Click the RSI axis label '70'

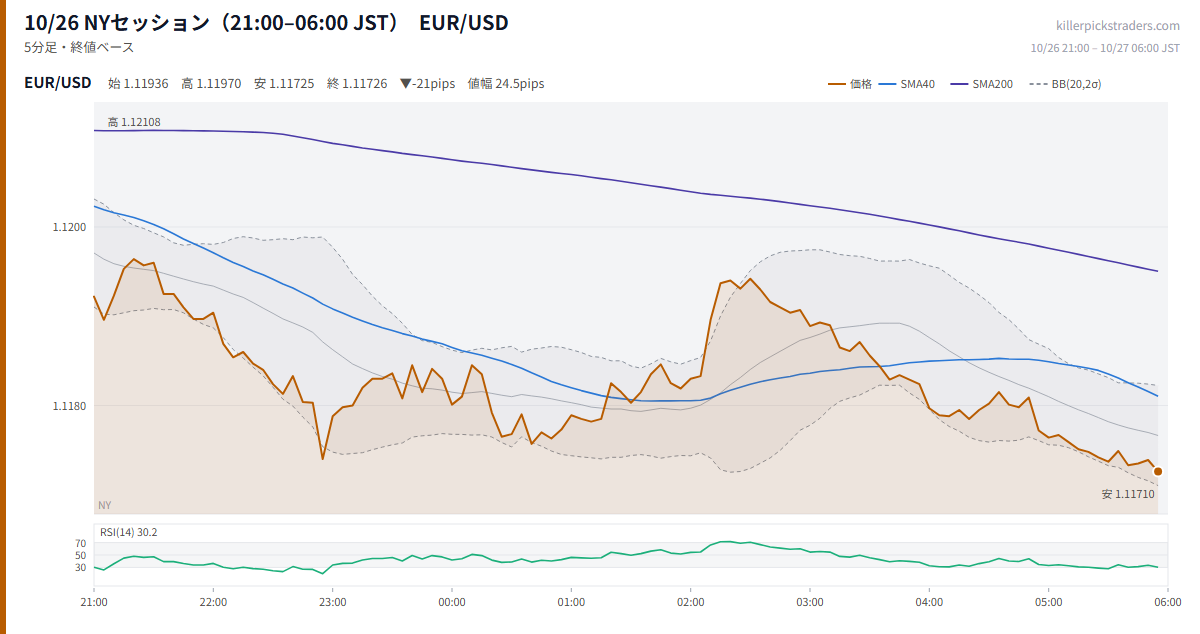pos(80,544)
